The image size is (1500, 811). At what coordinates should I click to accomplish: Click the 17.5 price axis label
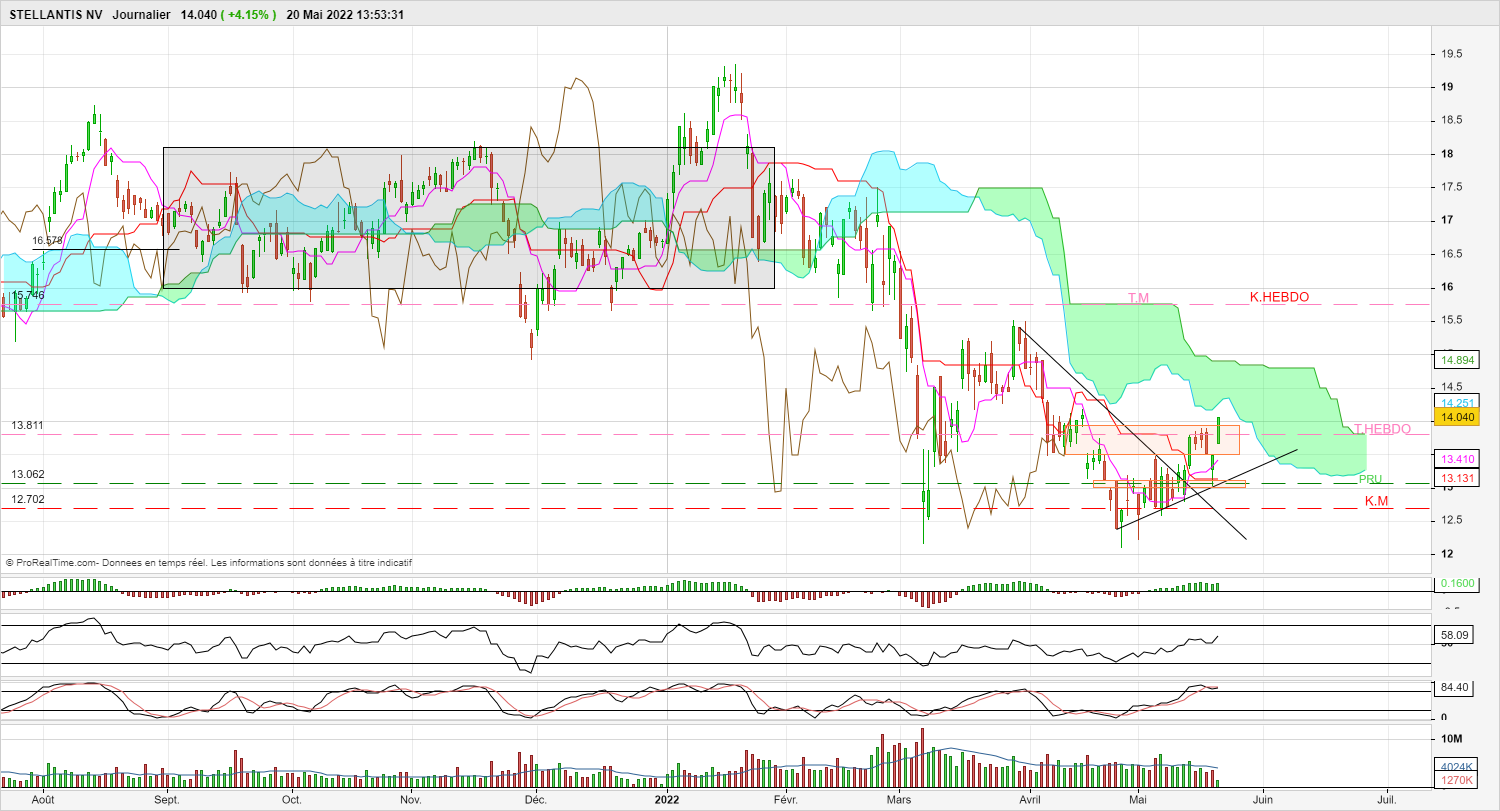[x=1450, y=187]
